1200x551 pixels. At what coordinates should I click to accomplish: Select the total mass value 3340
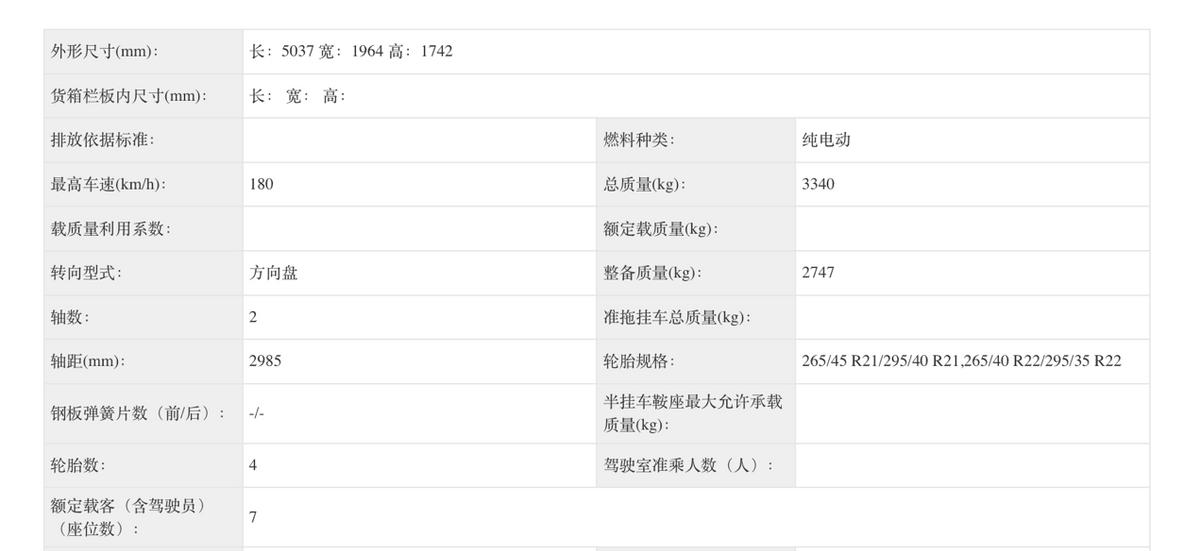(818, 184)
